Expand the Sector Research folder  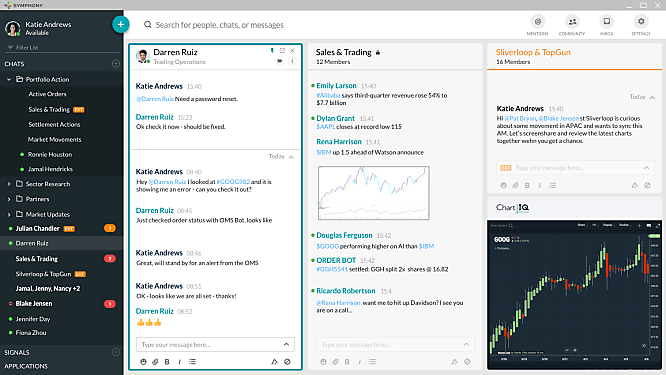coord(9,184)
